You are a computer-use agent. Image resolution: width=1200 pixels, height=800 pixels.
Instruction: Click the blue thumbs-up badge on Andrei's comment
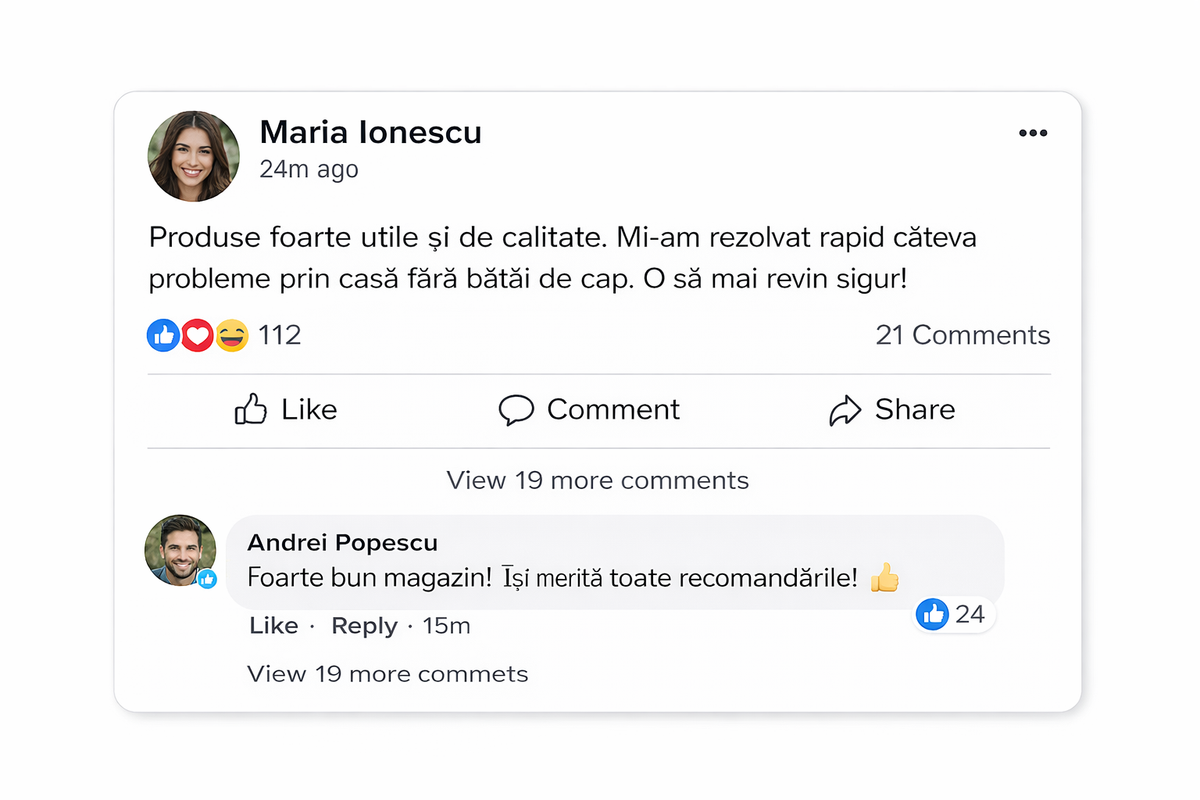point(933,614)
